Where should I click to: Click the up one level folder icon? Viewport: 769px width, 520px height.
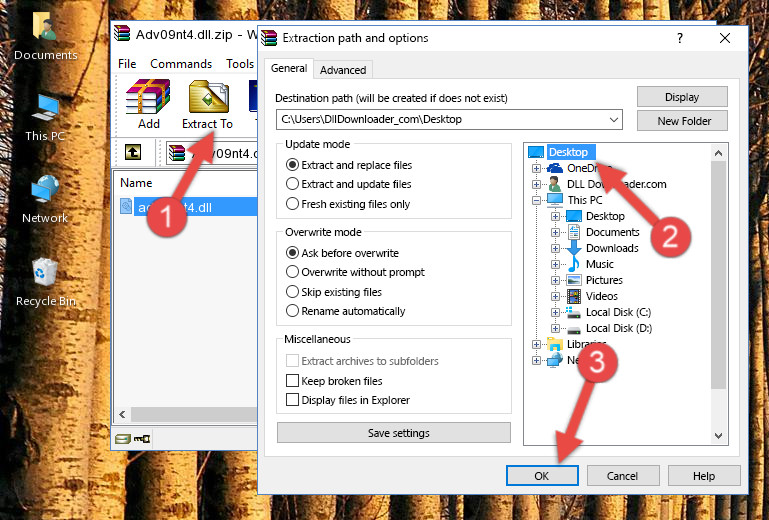(x=133, y=153)
